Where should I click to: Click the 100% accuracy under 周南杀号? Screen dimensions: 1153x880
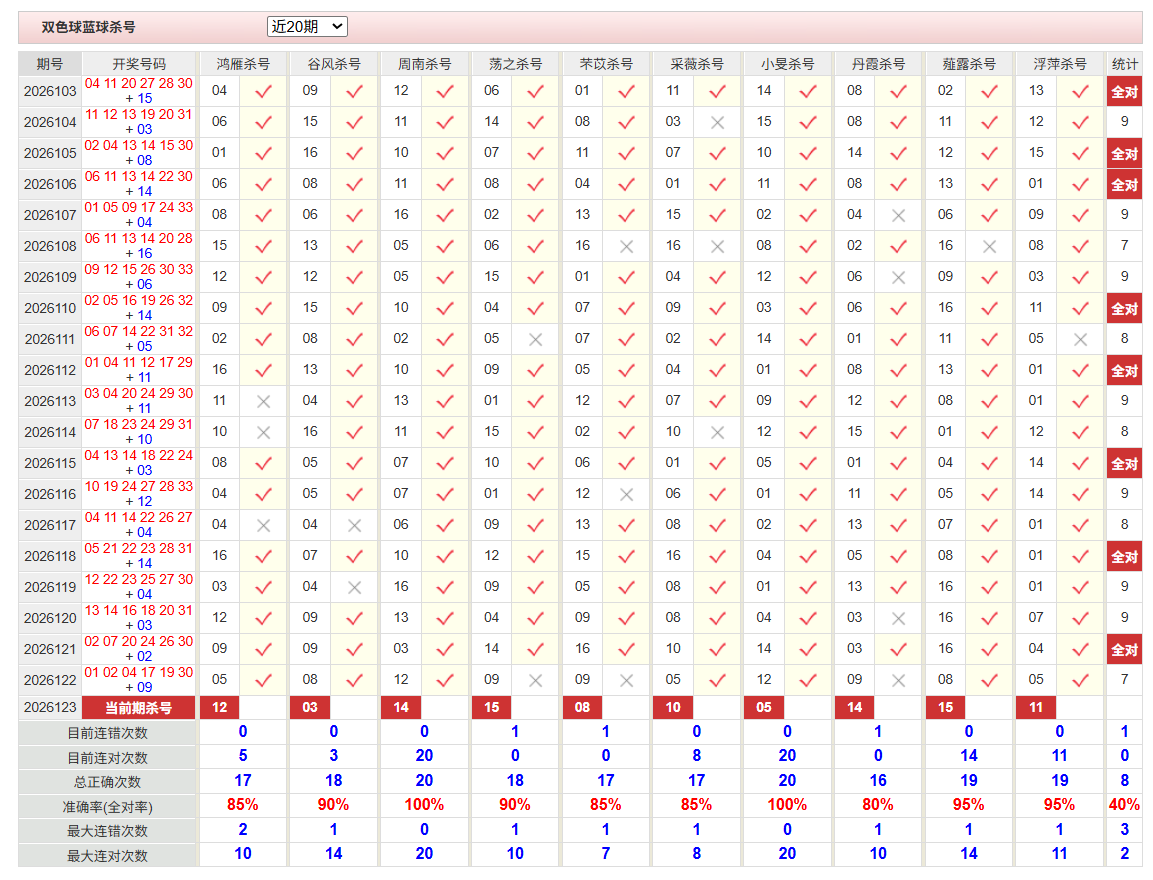[424, 805]
